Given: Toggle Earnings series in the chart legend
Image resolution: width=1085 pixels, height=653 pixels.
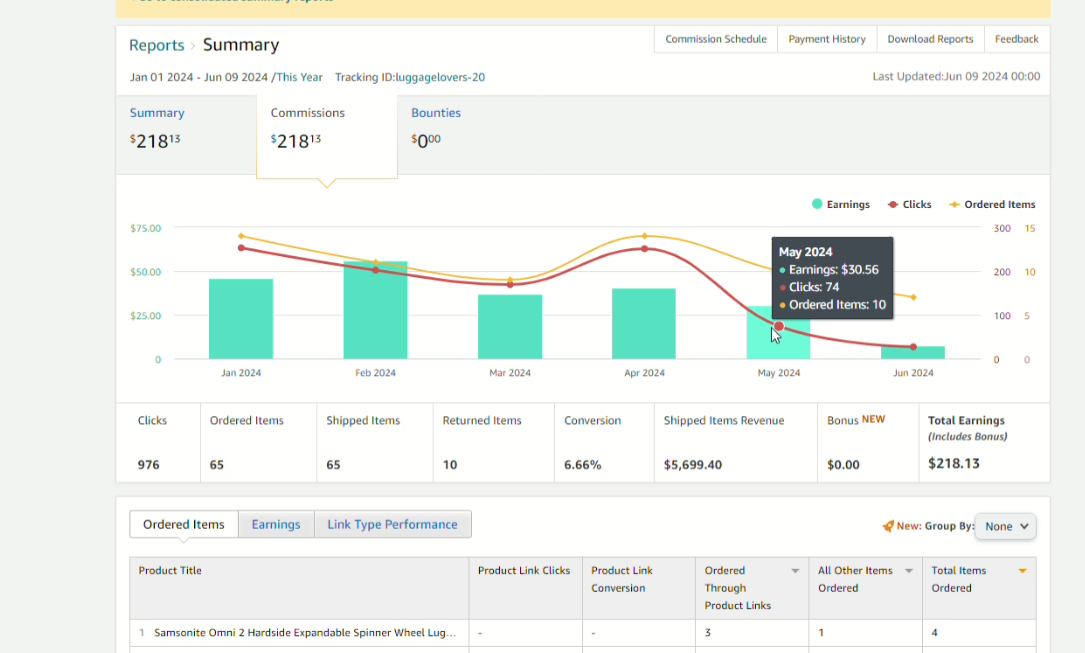Looking at the screenshot, I should pos(841,204).
